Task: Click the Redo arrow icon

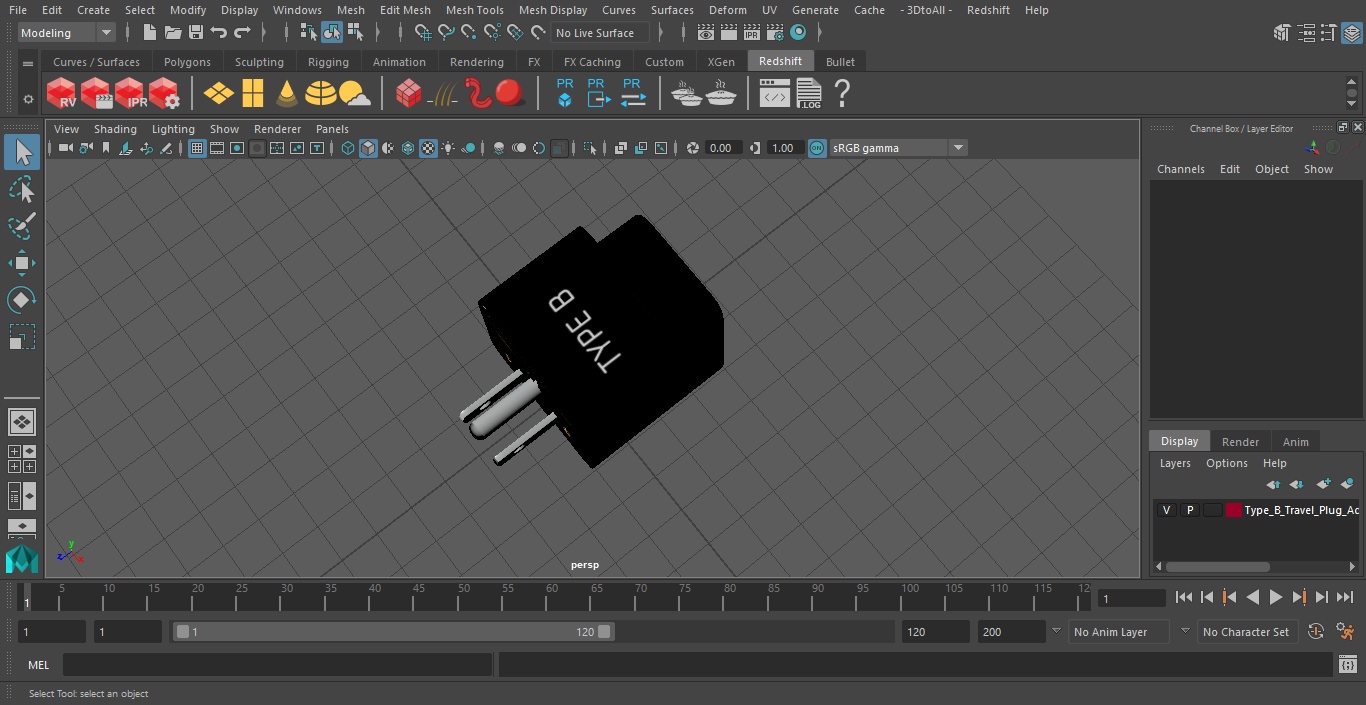Action: 243,33
